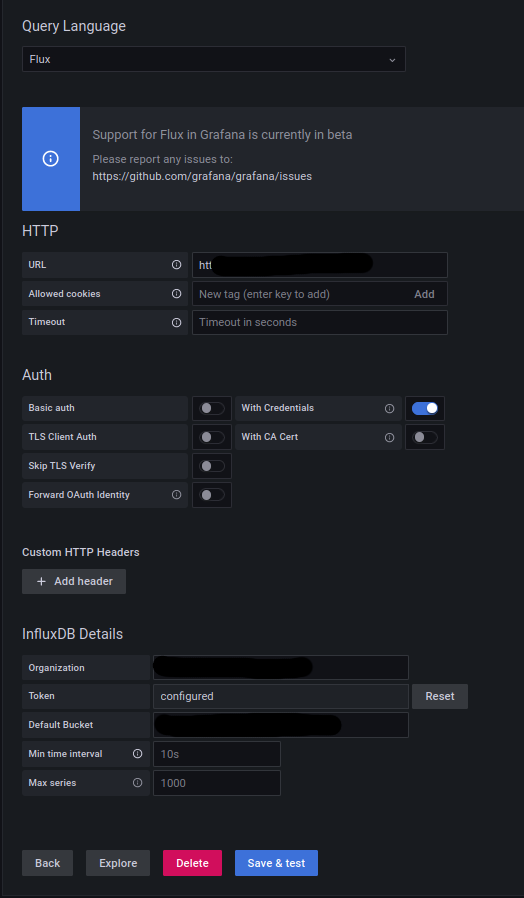Click the TLS Client Auth label
Screen dimensions: 524x898
coord(62,436)
